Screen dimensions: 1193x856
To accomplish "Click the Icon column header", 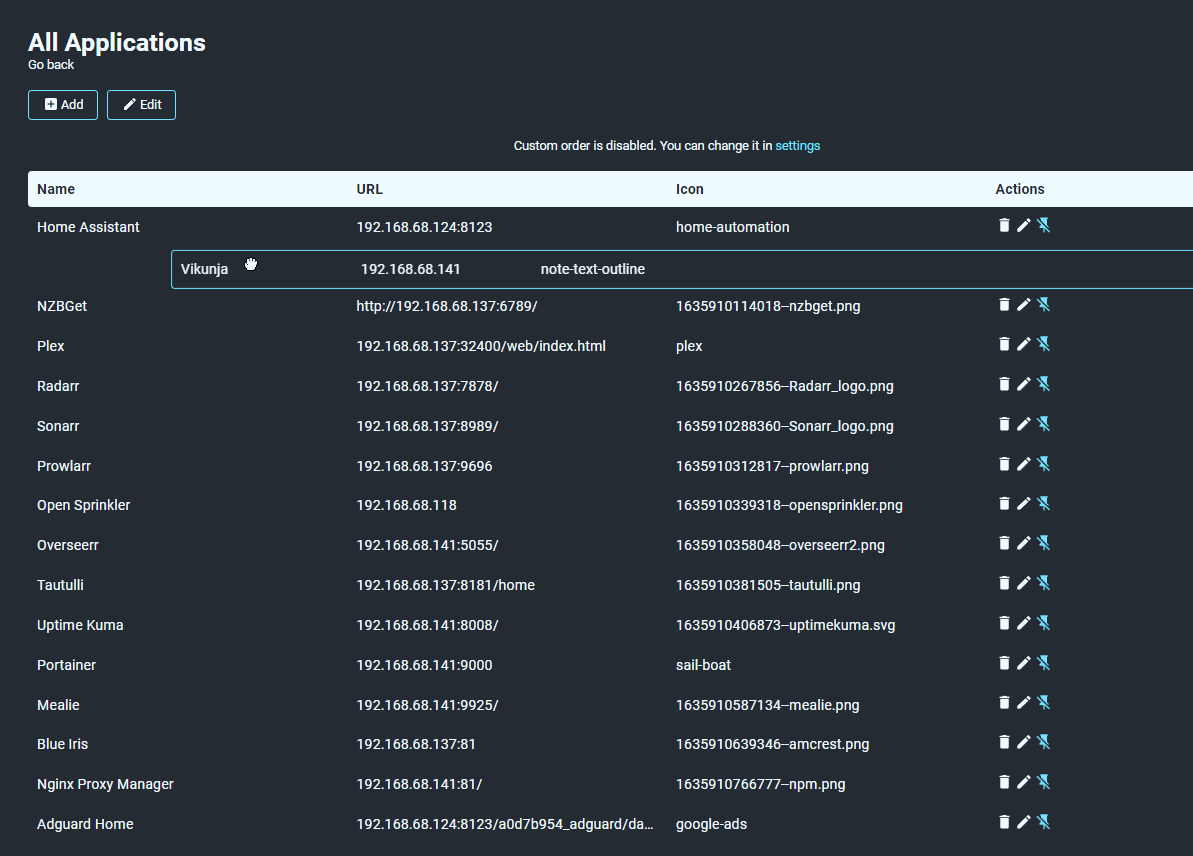I will tap(690, 189).
